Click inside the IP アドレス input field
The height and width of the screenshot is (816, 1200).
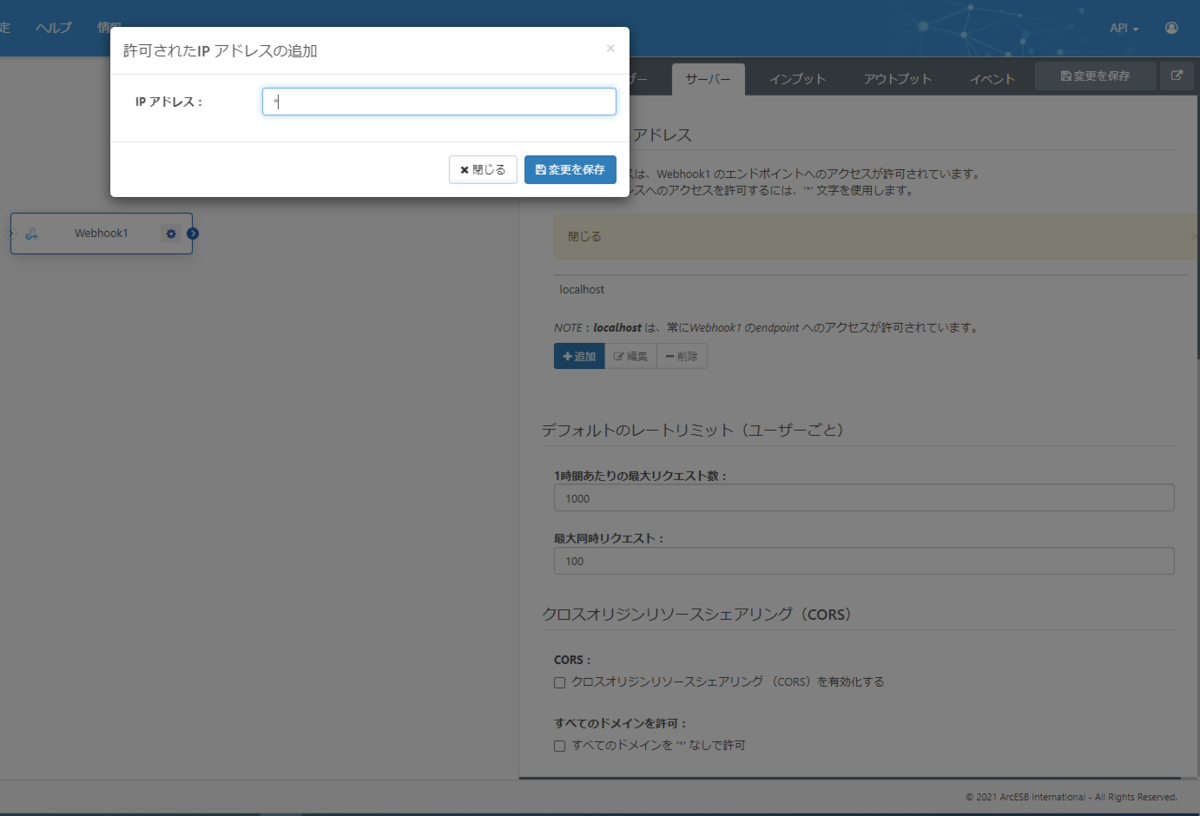coord(438,101)
